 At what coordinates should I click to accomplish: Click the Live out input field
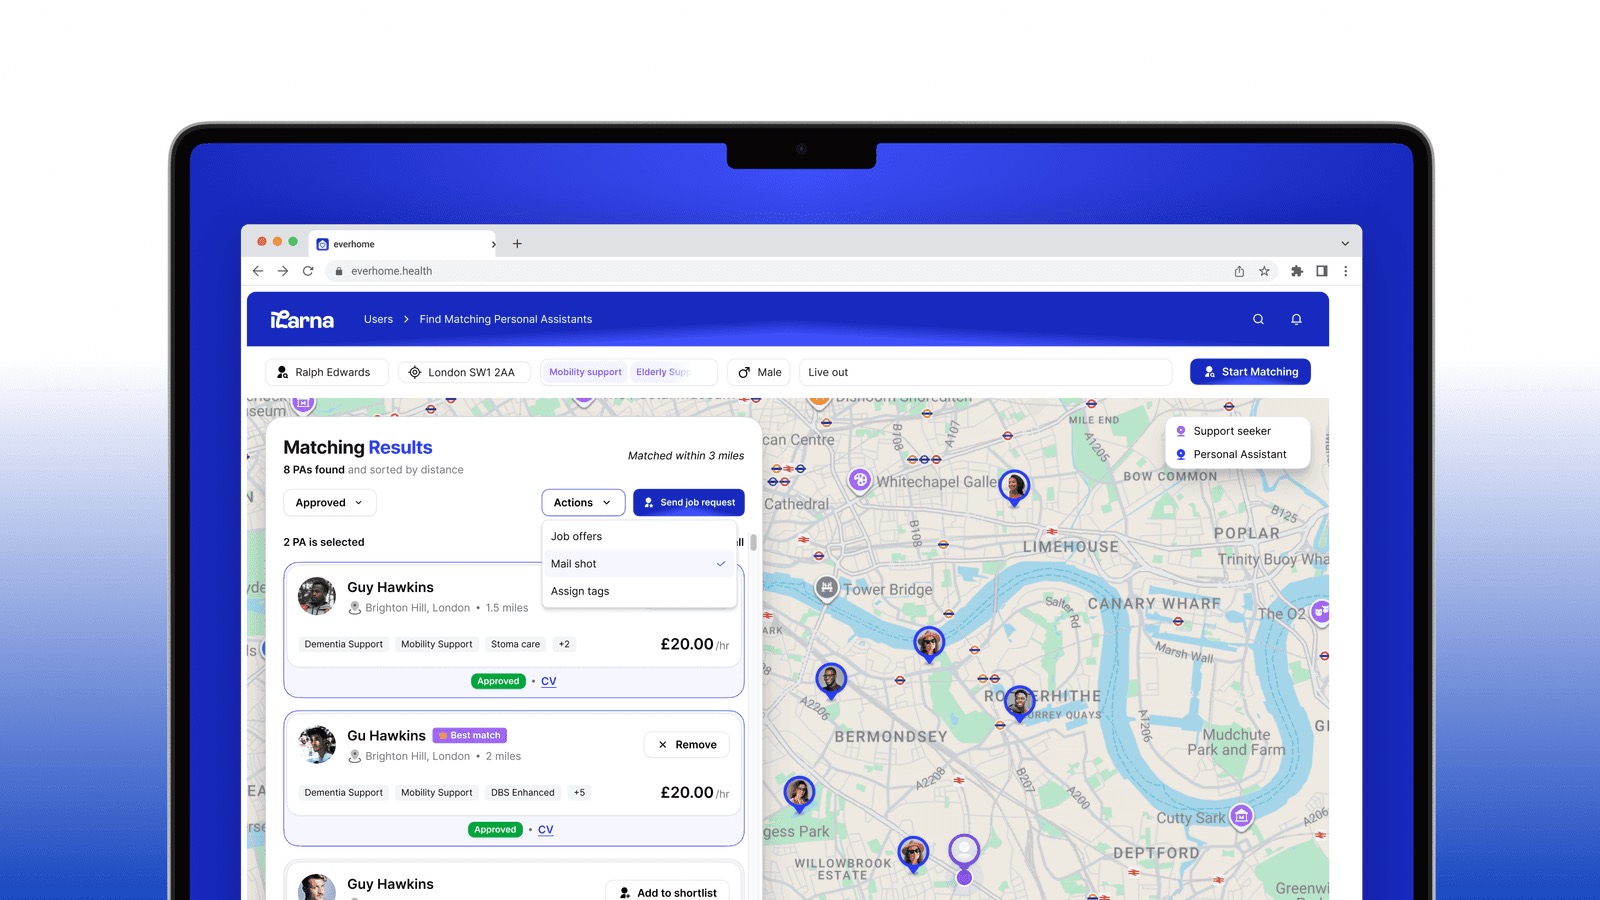coord(985,372)
